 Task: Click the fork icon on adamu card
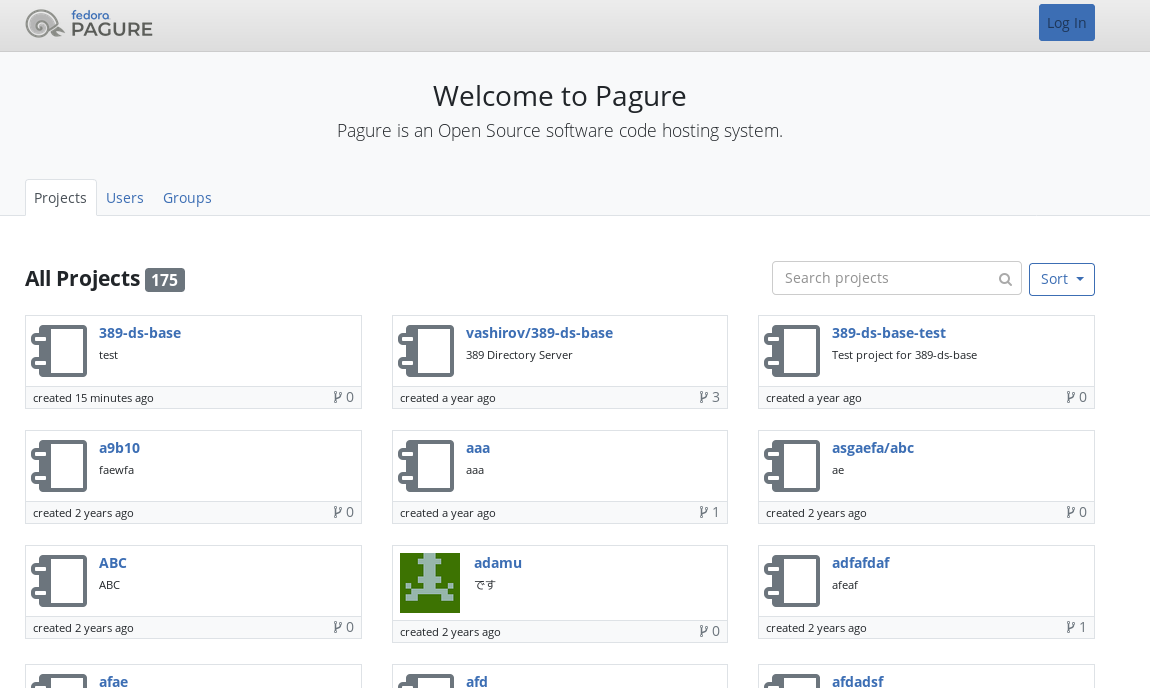tap(703, 632)
